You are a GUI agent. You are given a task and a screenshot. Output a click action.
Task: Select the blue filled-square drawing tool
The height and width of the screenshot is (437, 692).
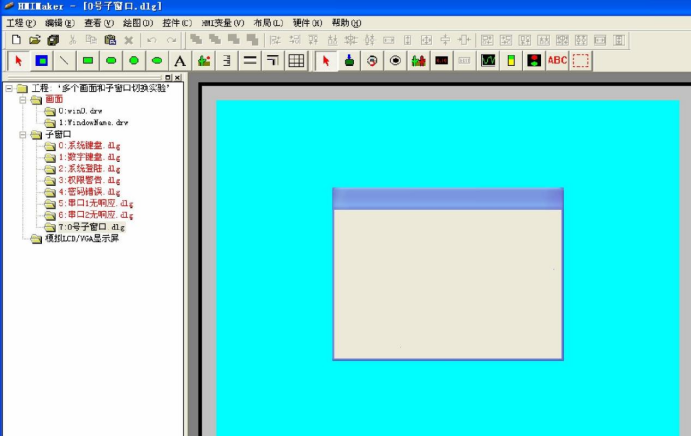[x=42, y=60]
